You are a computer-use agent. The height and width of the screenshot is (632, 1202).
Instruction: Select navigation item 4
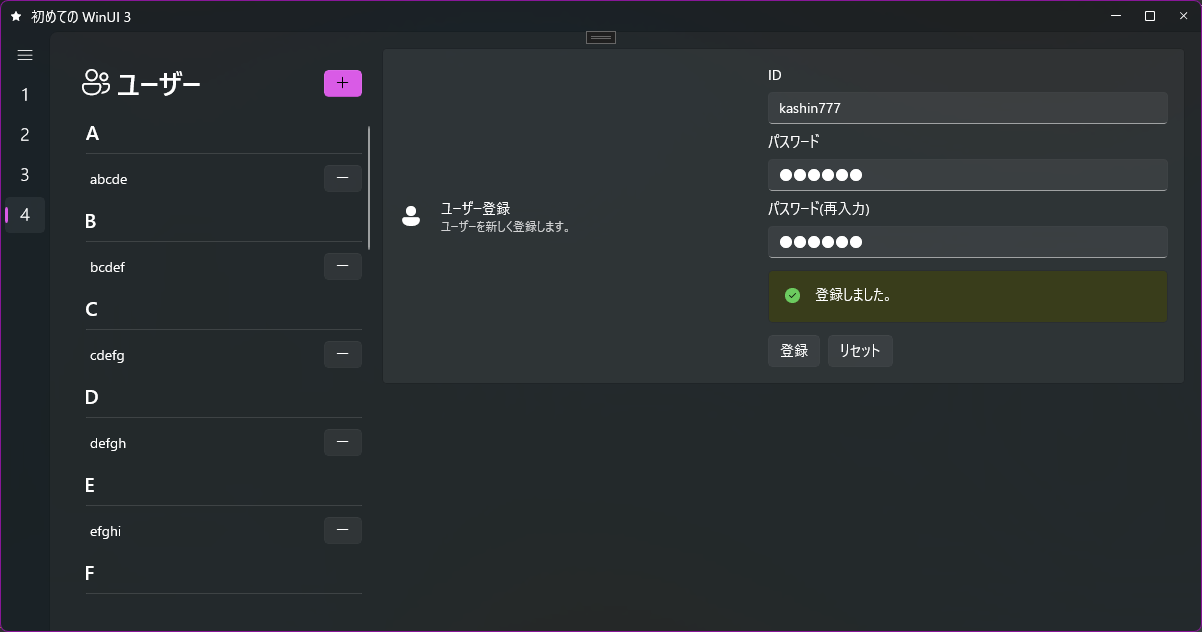(x=25, y=215)
